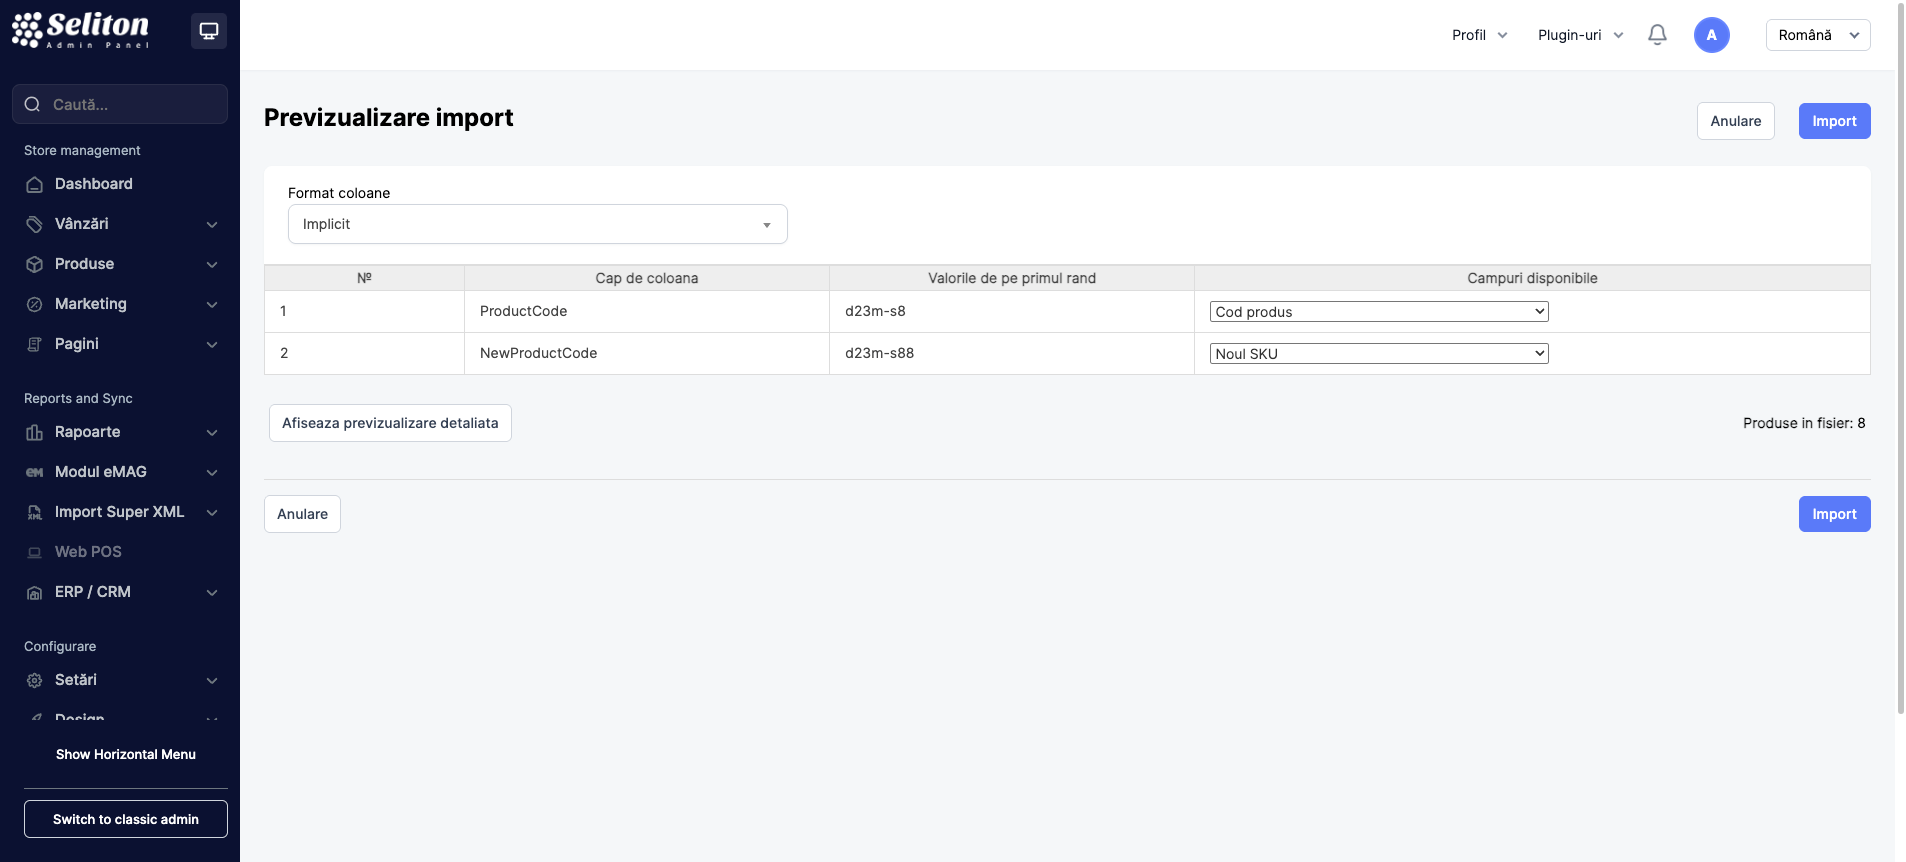Click the Setări gear icon
This screenshot has height=862, width=1906.
tap(35, 680)
